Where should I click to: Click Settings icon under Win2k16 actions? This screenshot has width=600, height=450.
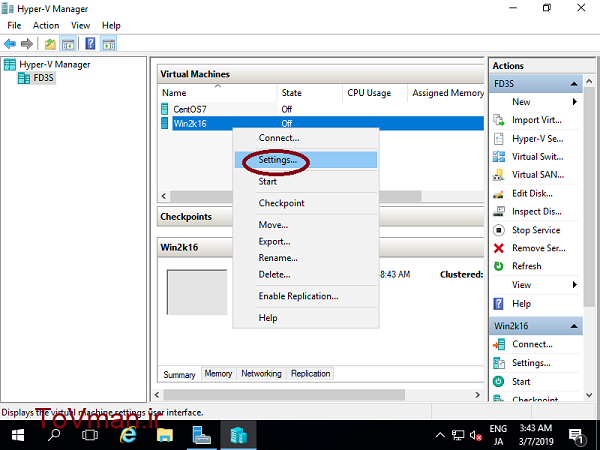(499, 363)
